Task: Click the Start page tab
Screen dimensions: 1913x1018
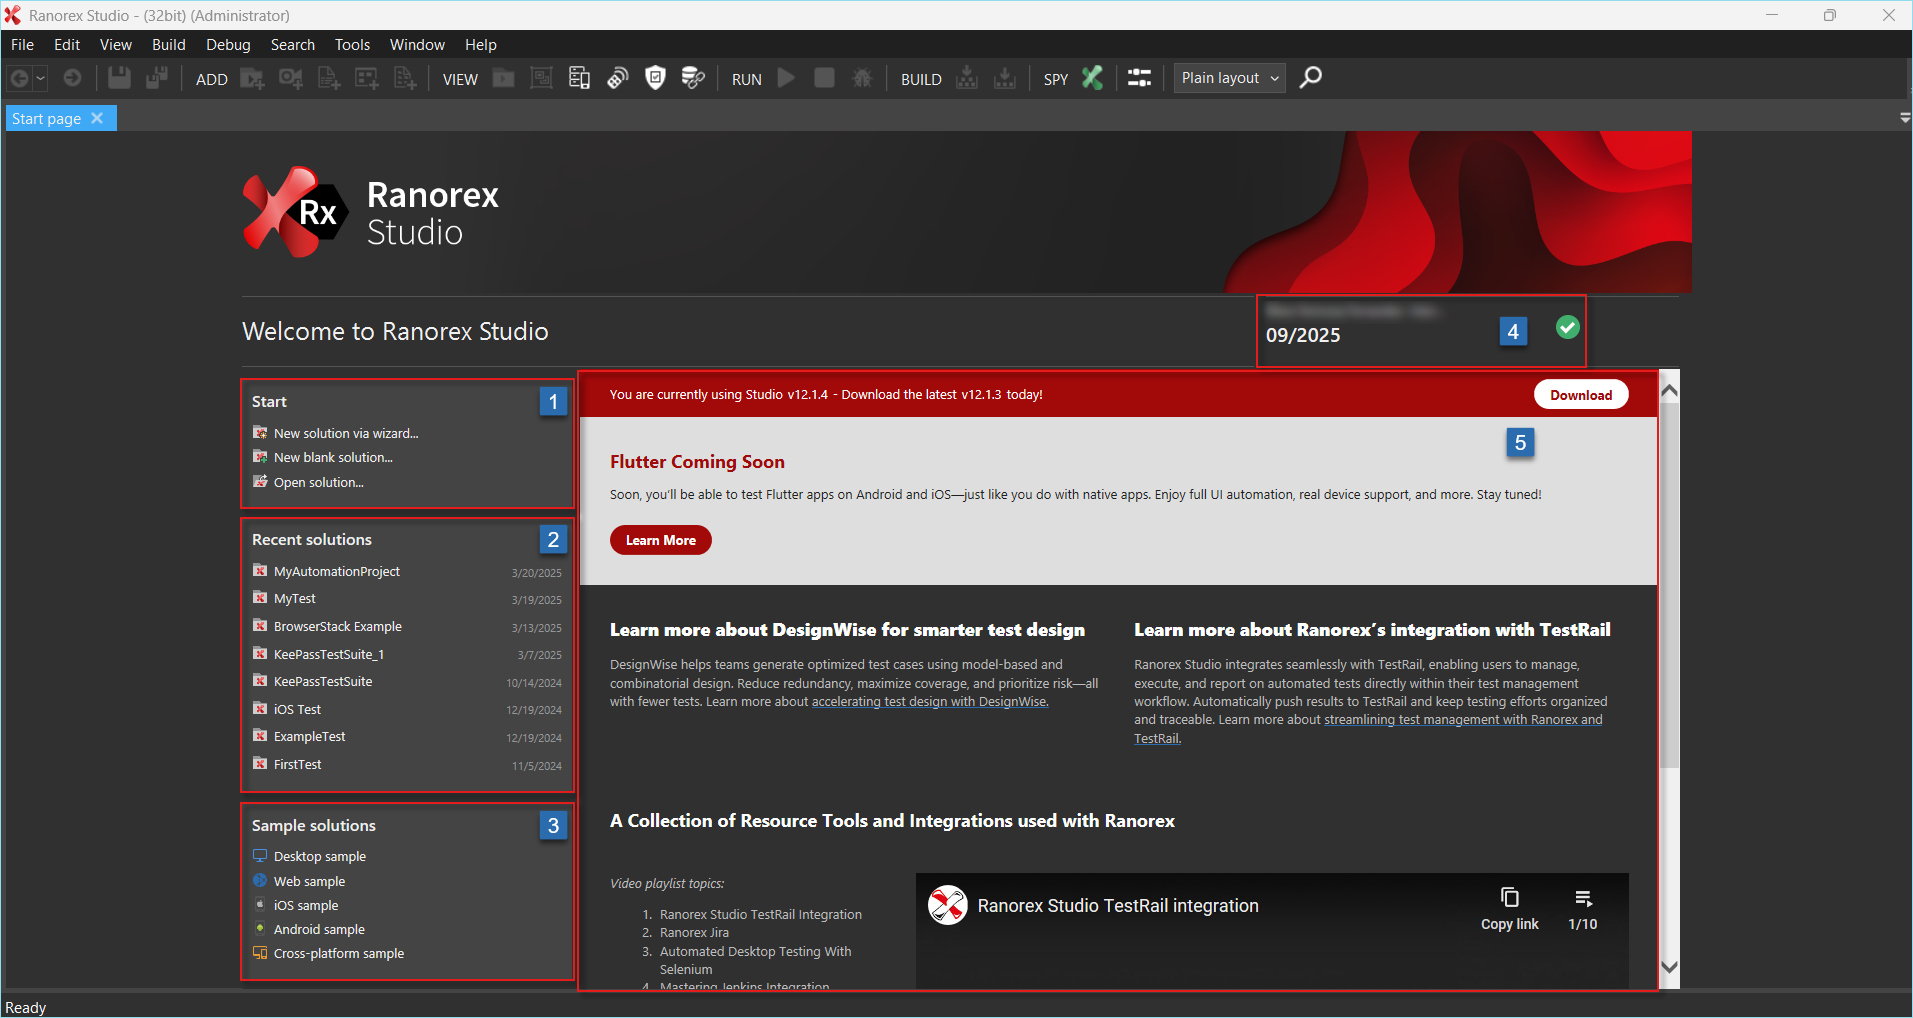Action: pyautogui.click(x=45, y=118)
